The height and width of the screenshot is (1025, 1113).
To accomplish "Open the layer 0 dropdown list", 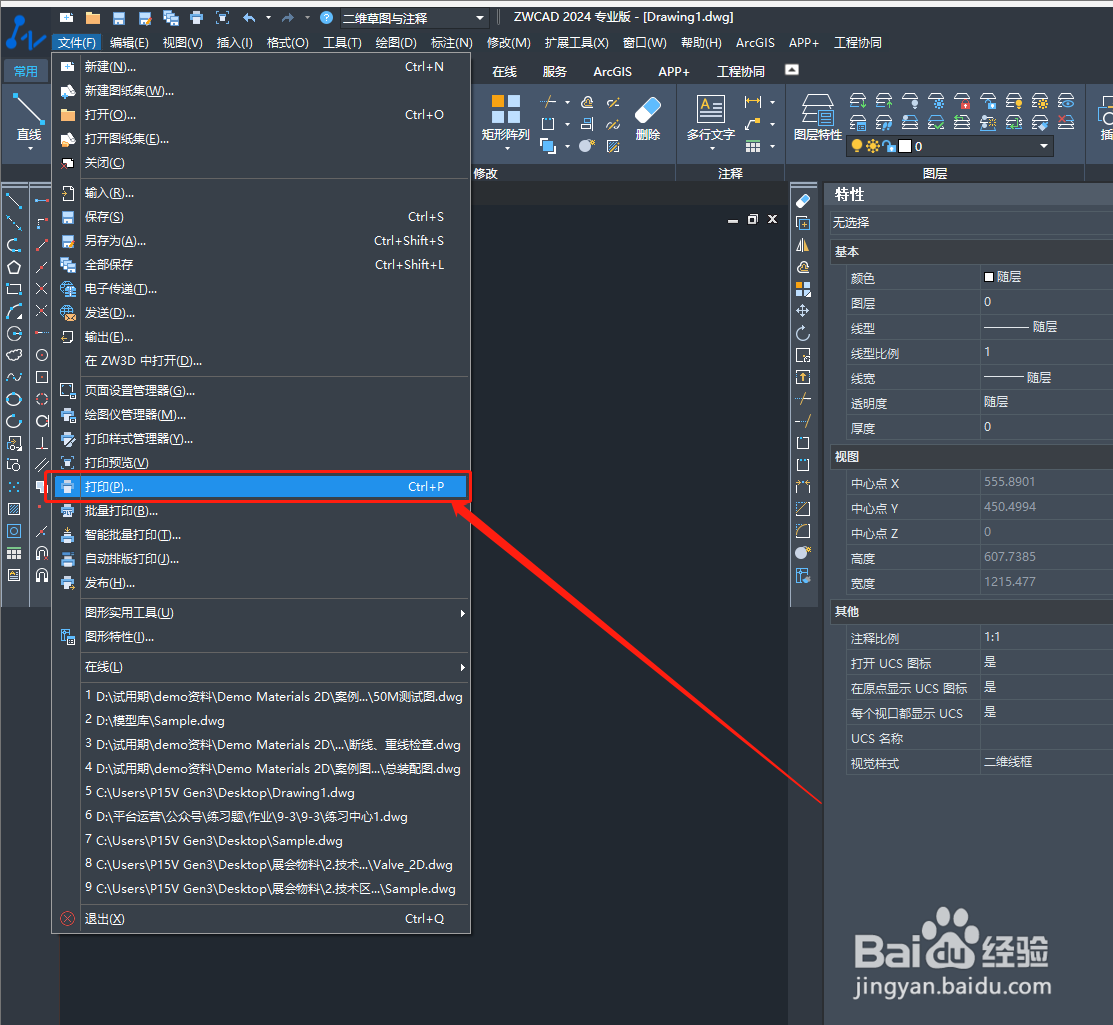I will pos(1043,146).
